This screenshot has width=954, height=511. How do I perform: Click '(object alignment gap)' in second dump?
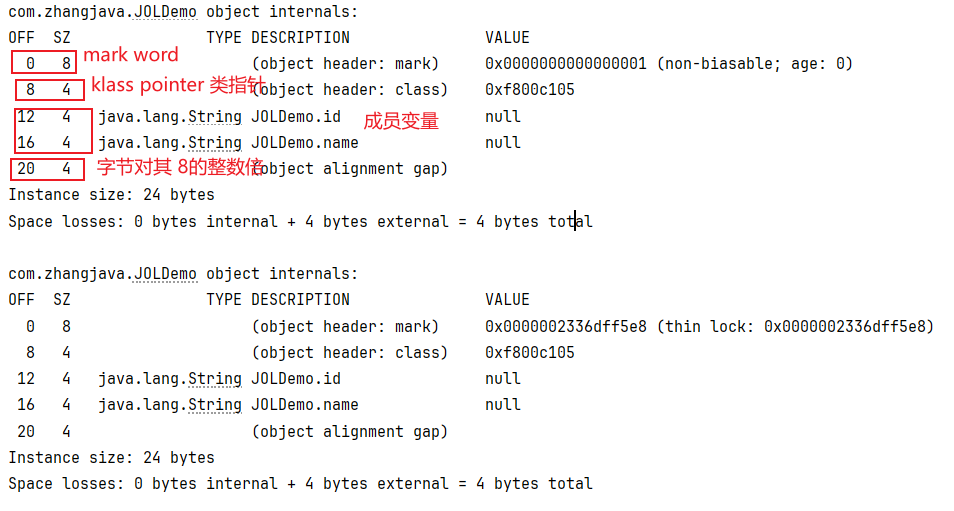[350, 431]
